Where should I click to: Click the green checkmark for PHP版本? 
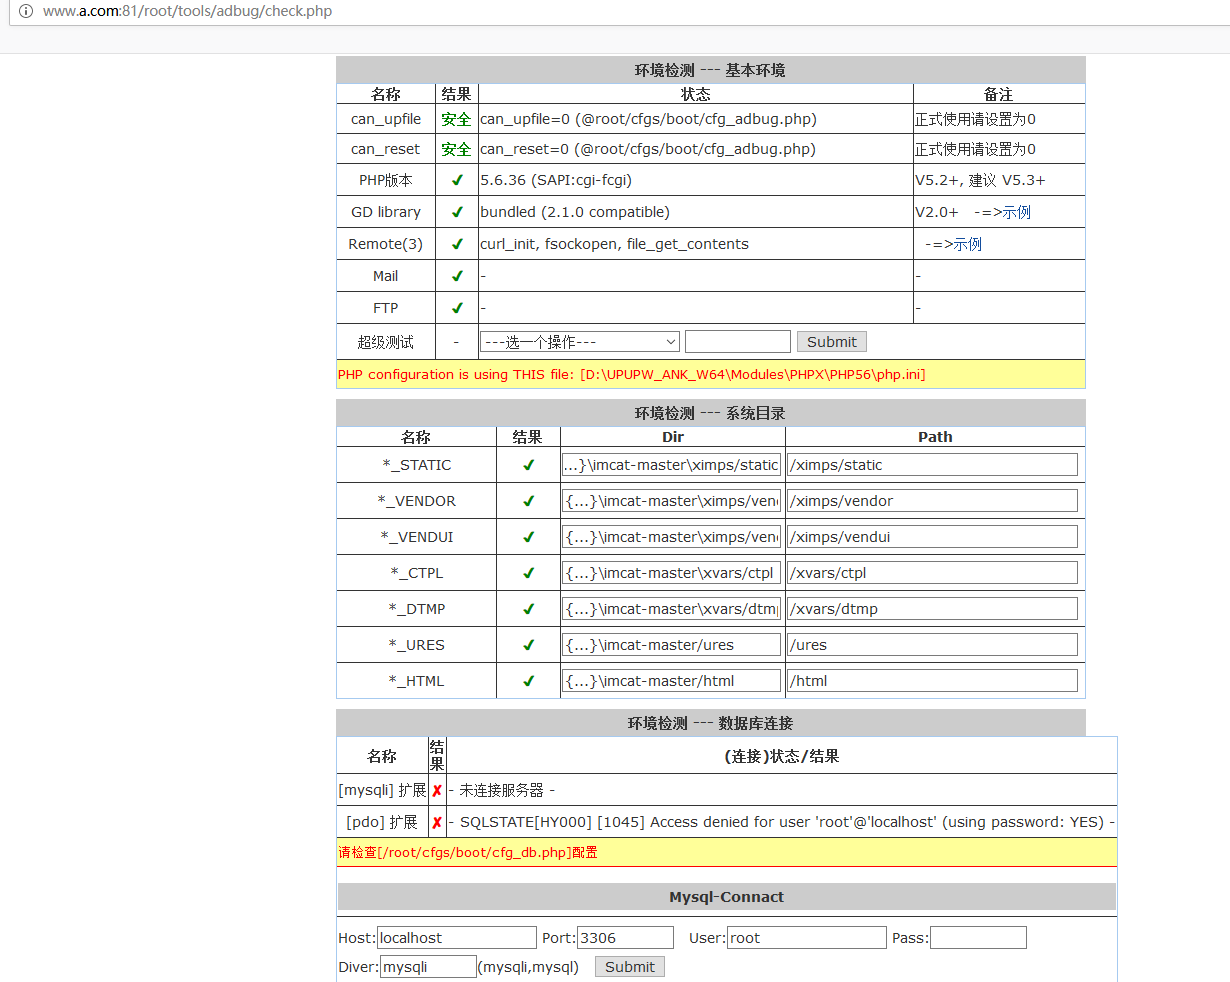[457, 181]
